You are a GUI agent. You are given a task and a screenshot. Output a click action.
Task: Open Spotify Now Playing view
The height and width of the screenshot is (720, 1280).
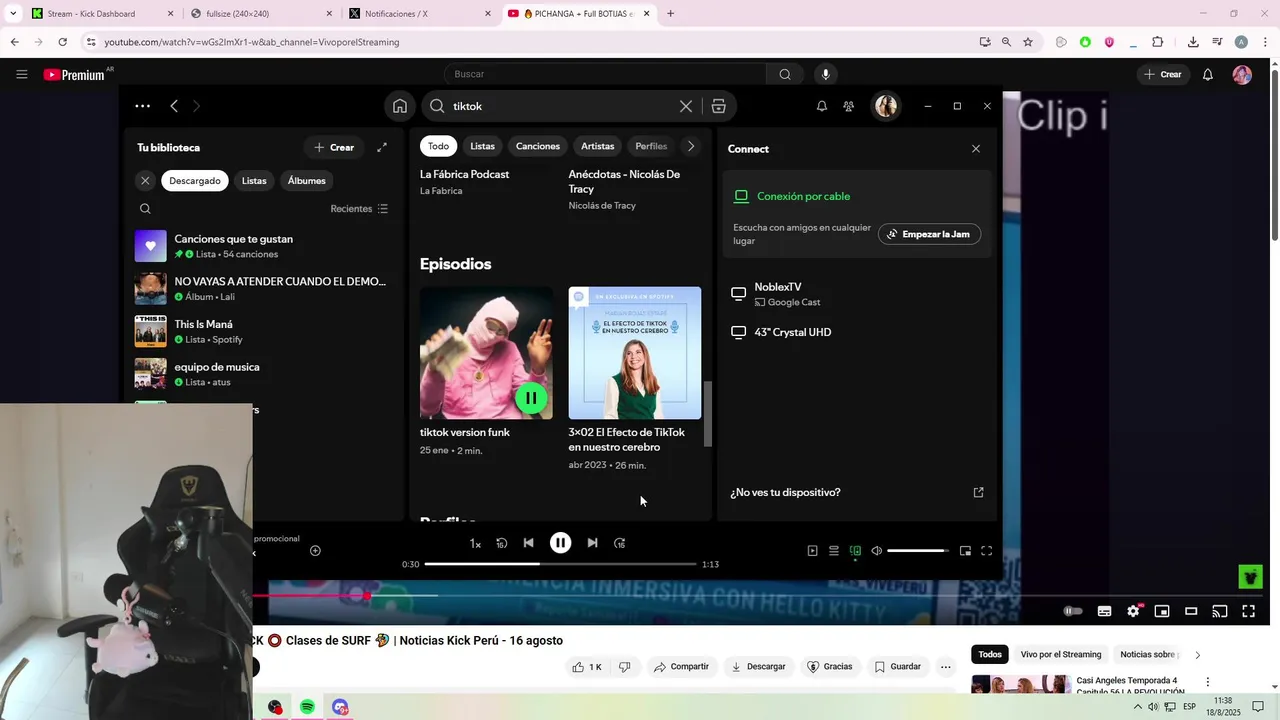pos(812,551)
